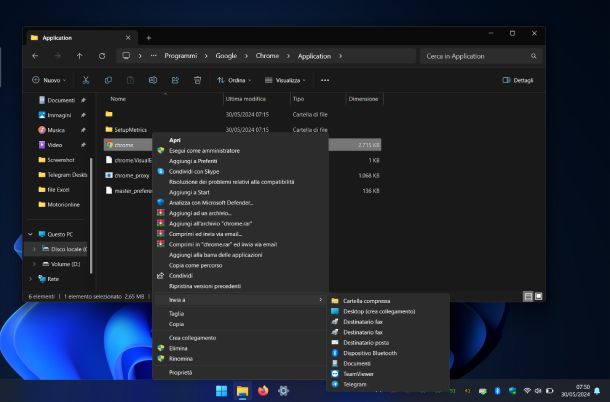Sort by Dimensione column header
This screenshot has width=610, height=402.
(x=363, y=99)
